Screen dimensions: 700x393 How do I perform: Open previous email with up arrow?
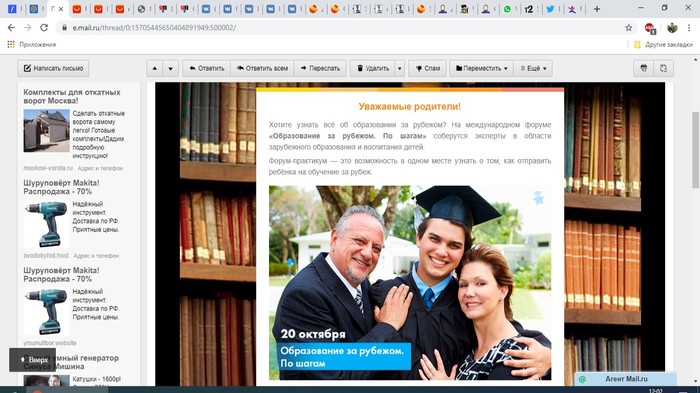[x=154, y=68]
